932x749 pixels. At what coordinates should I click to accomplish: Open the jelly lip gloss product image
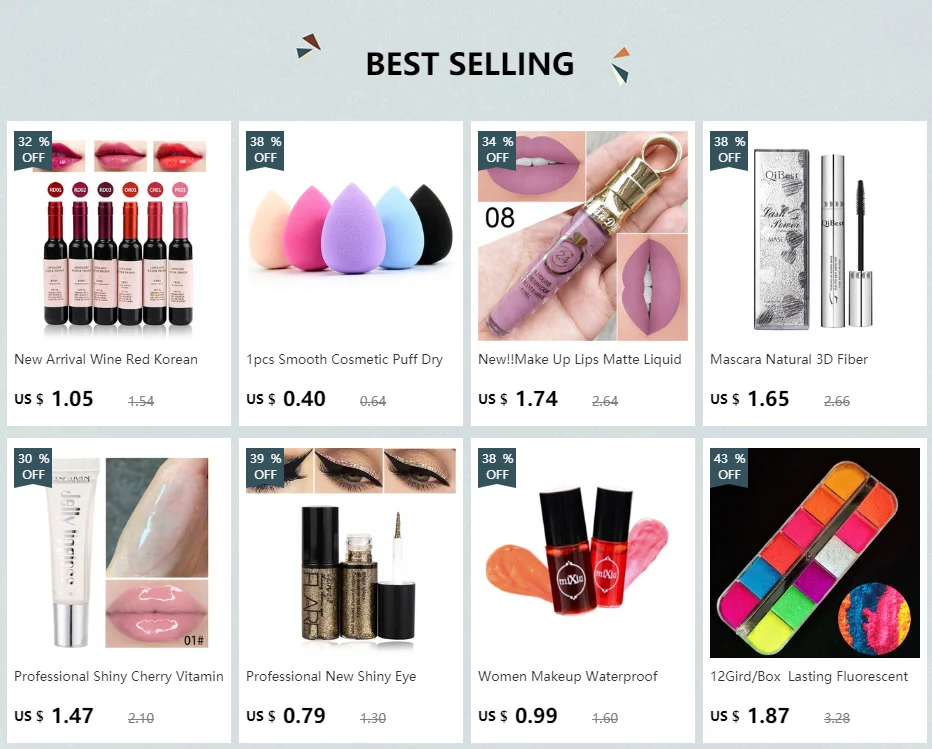pos(119,553)
